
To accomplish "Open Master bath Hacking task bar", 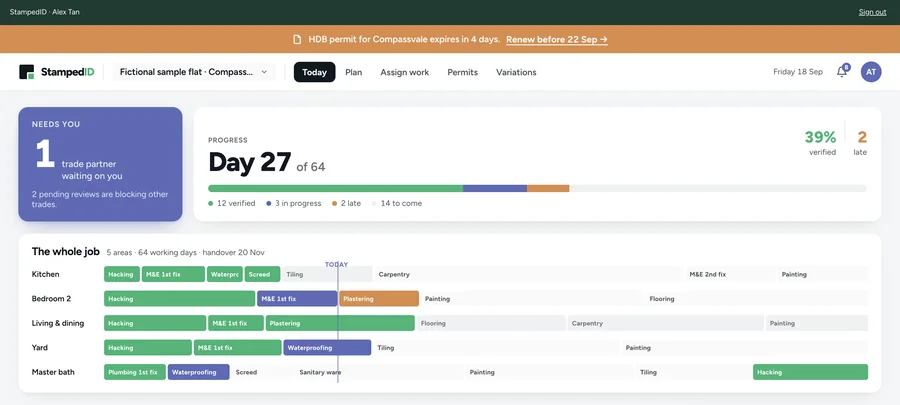I will point(810,372).
